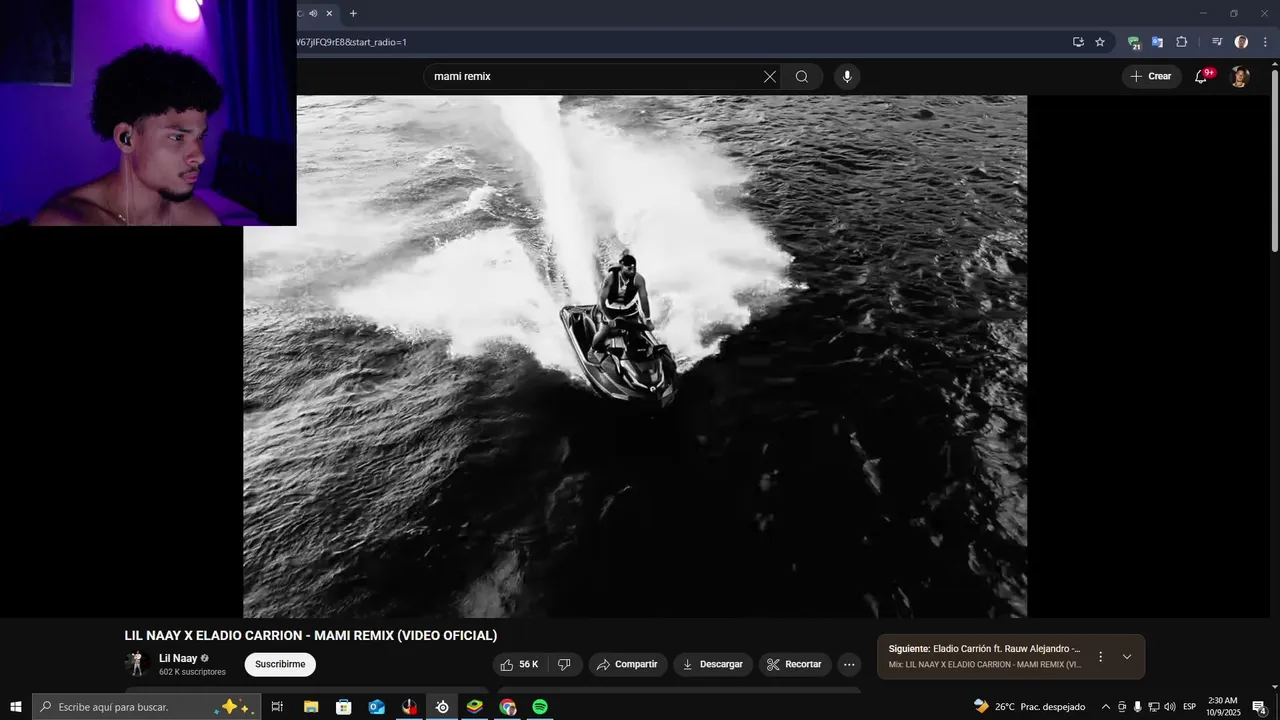Dislike the video
Viewport: 1280px width, 720px height.
564,664
